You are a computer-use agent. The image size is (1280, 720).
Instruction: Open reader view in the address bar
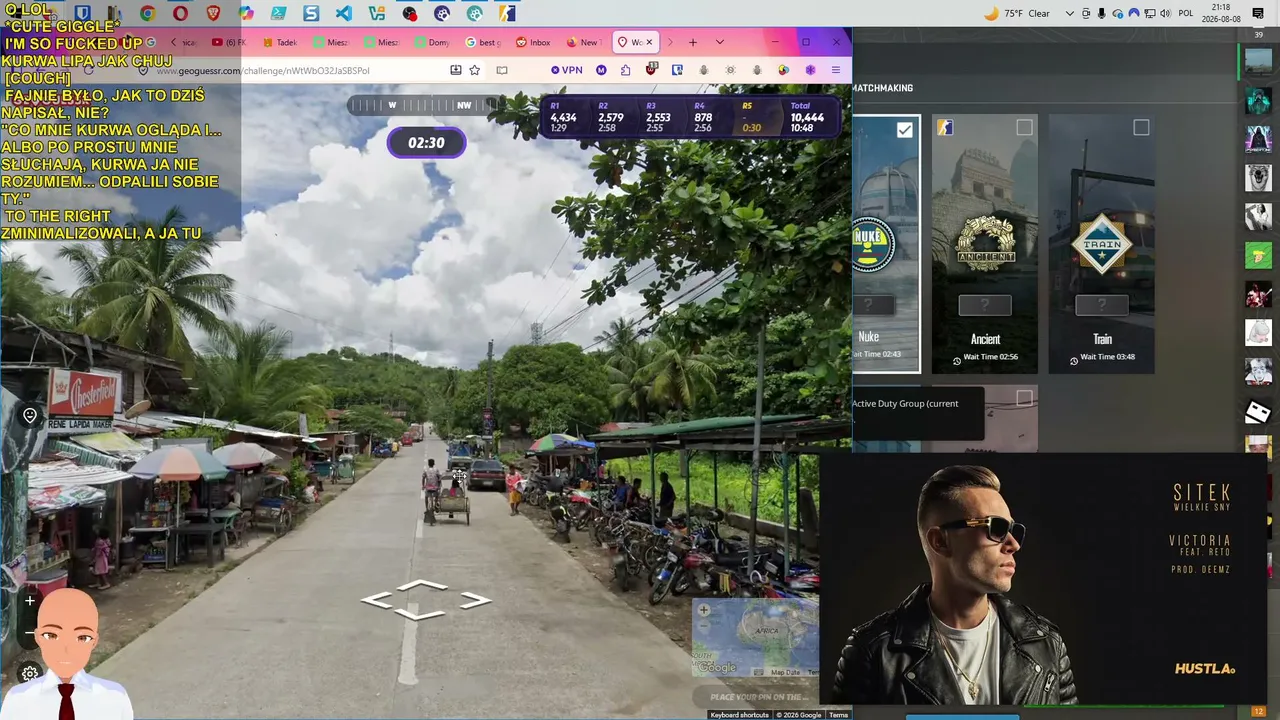pos(502,70)
